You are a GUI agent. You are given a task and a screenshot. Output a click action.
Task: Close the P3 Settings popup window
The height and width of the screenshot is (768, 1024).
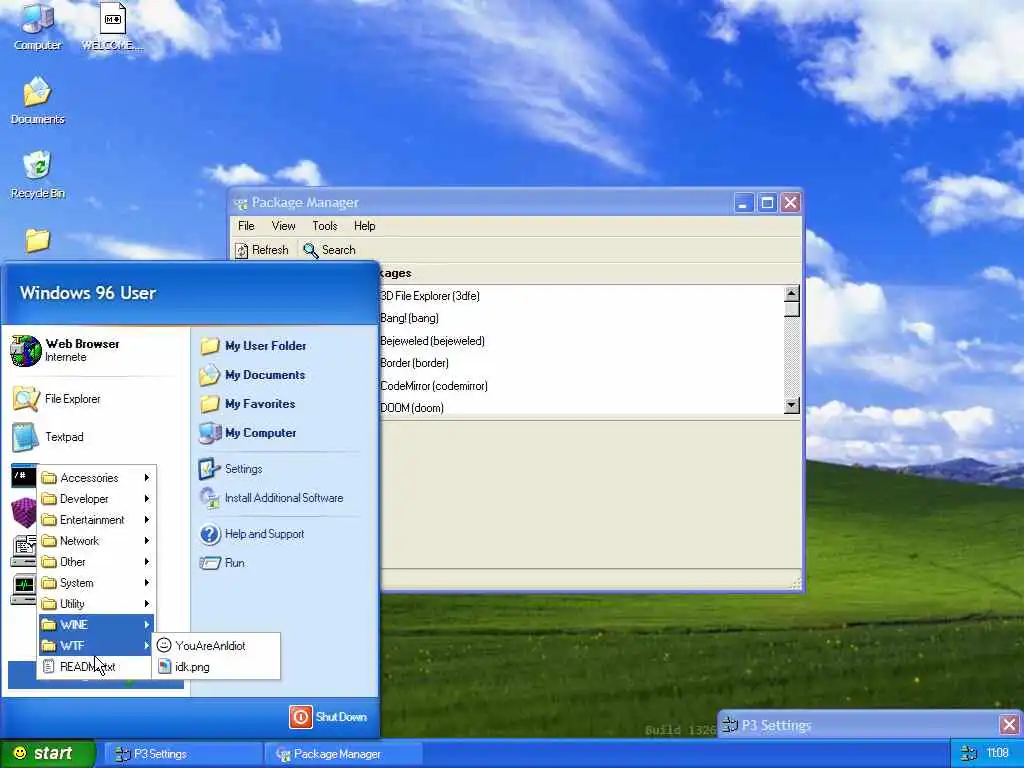click(1009, 725)
